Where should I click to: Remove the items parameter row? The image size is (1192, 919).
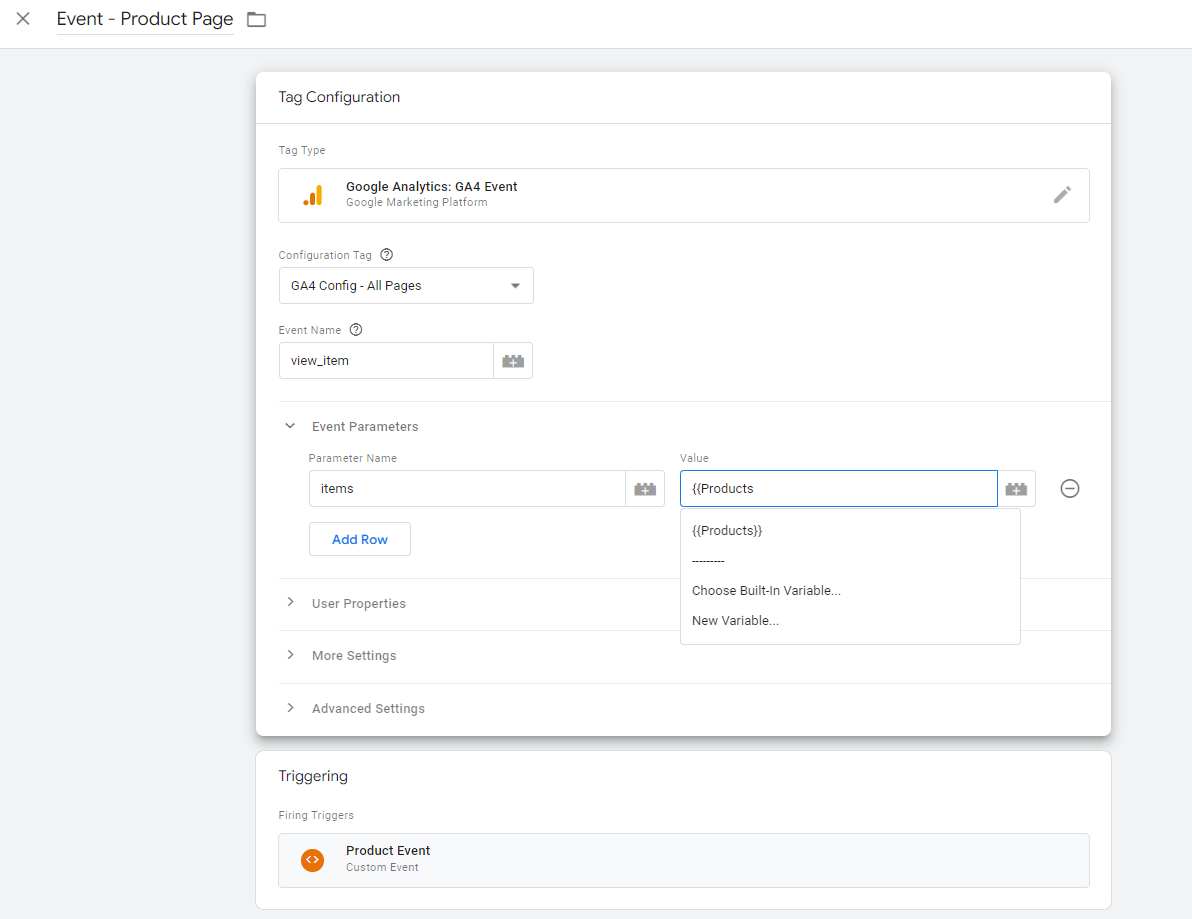pyautogui.click(x=1070, y=489)
